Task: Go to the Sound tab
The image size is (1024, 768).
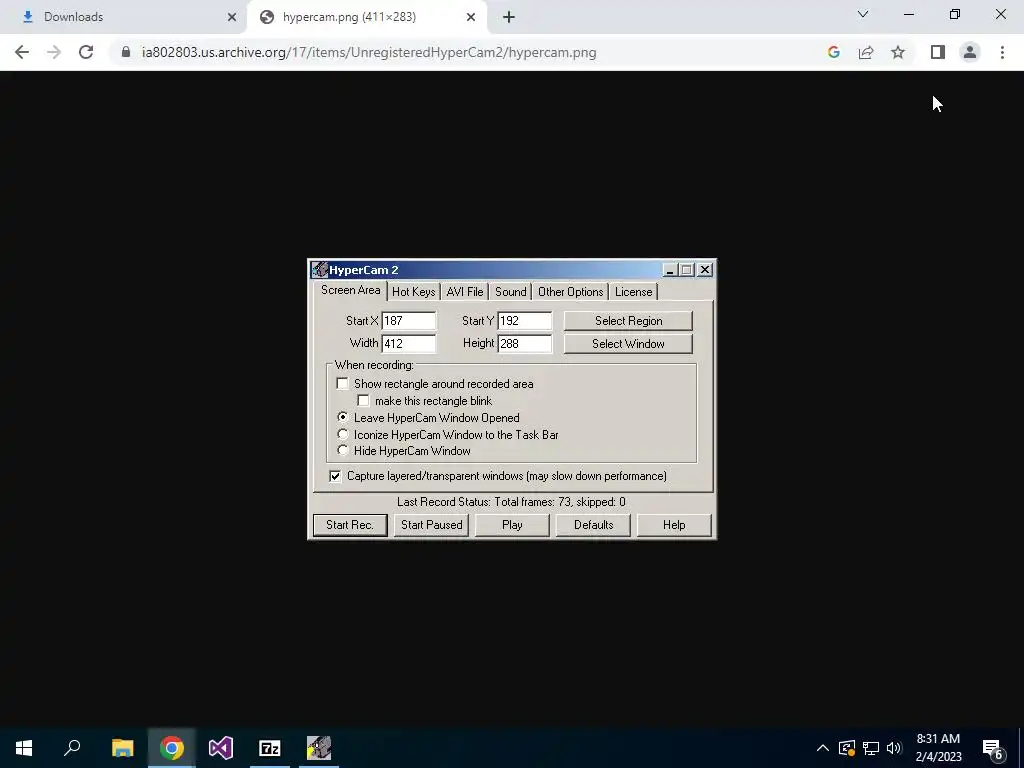Action: pyautogui.click(x=511, y=292)
